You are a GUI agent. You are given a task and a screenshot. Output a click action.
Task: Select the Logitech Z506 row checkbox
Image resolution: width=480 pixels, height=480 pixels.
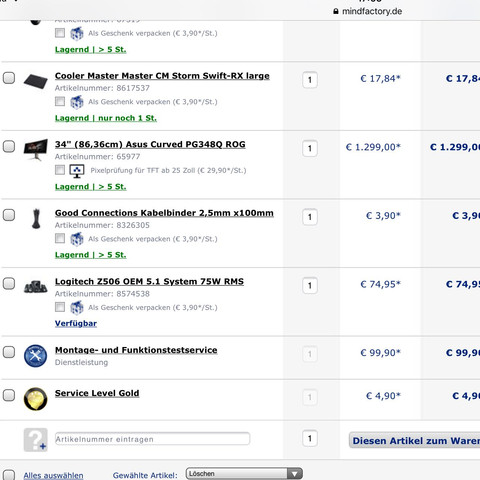coord(9,284)
